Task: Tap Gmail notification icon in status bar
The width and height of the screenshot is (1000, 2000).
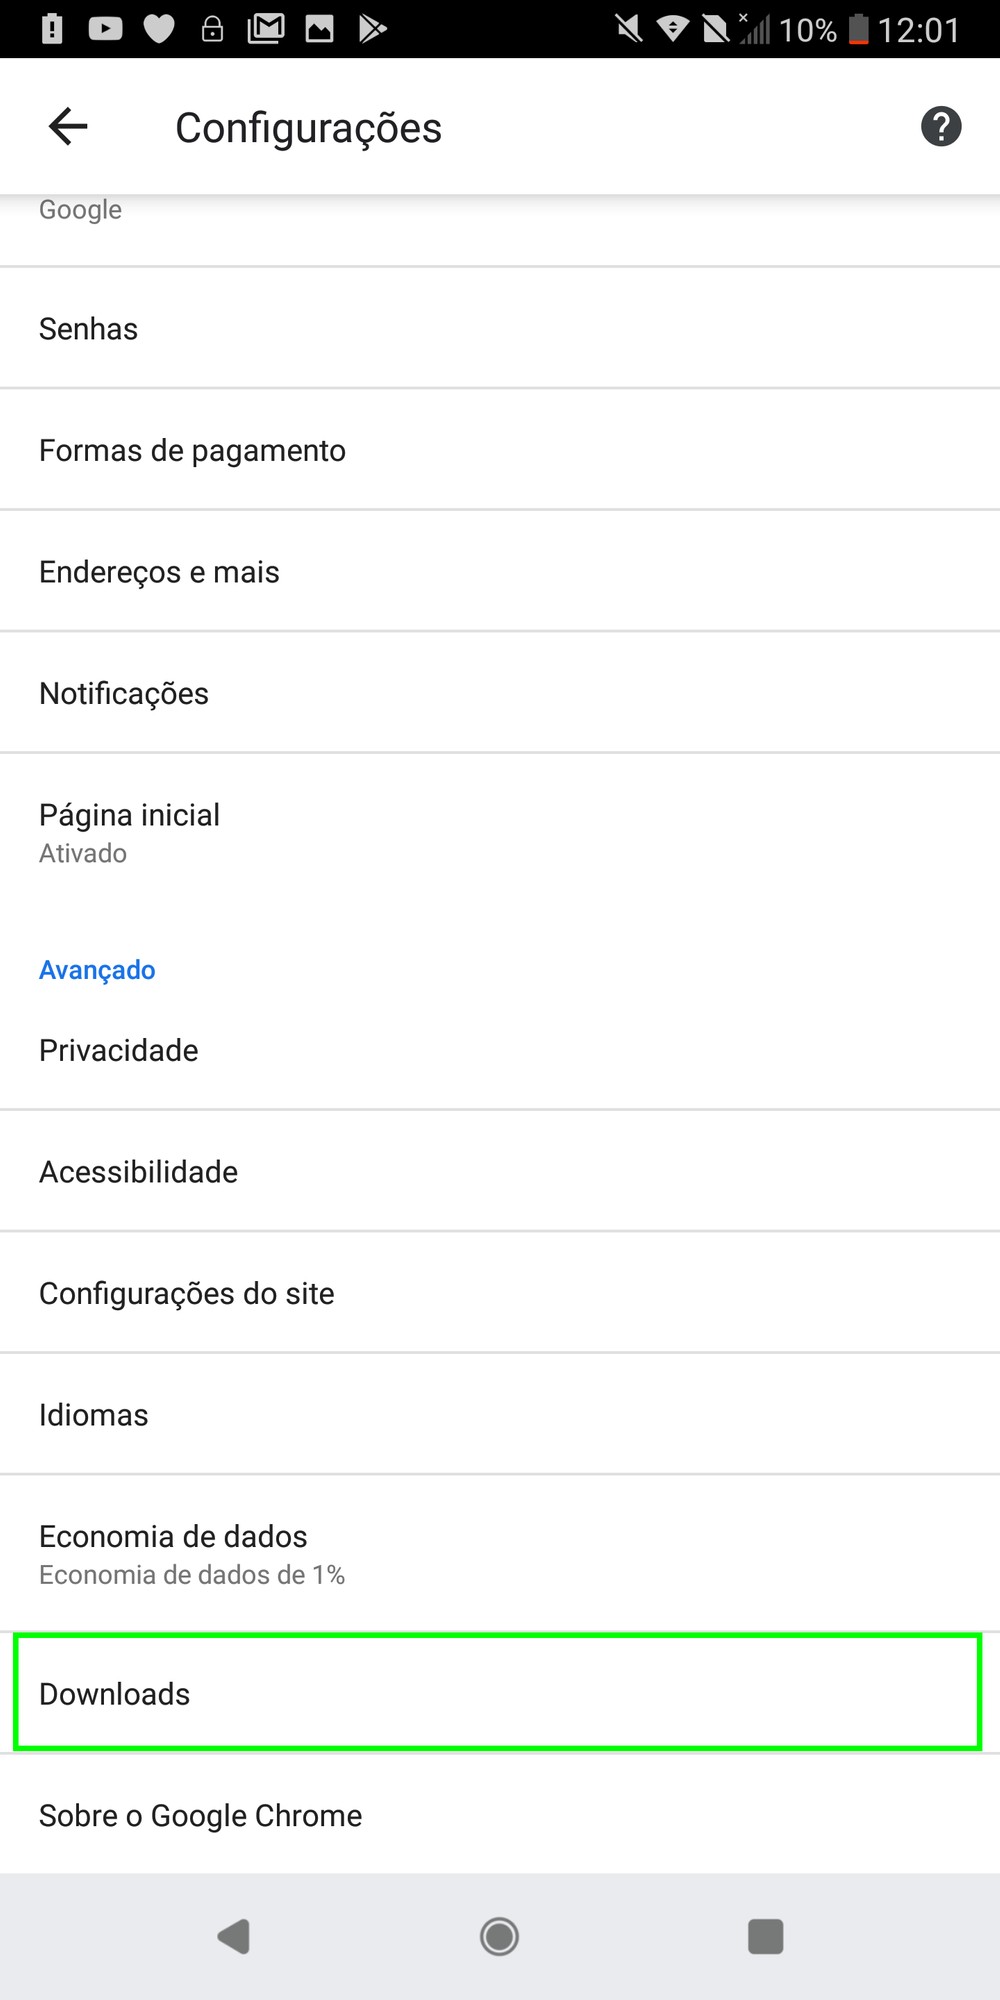Action: coord(266,29)
